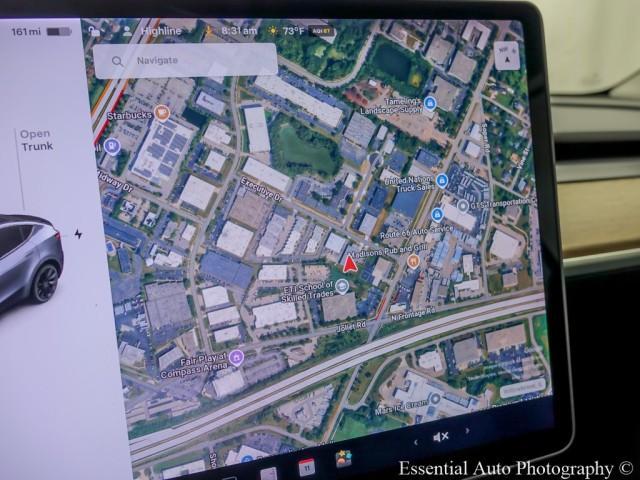Tap the Joliet Rd street label
This screenshot has height=480, width=640.
pyautogui.click(x=351, y=326)
